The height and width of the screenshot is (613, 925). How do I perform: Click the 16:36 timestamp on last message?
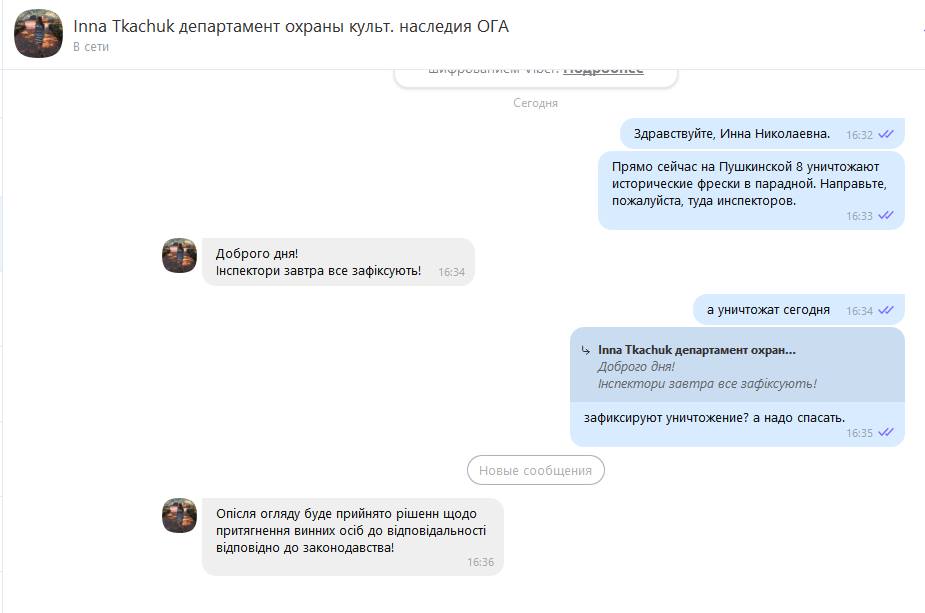pos(480,562)
